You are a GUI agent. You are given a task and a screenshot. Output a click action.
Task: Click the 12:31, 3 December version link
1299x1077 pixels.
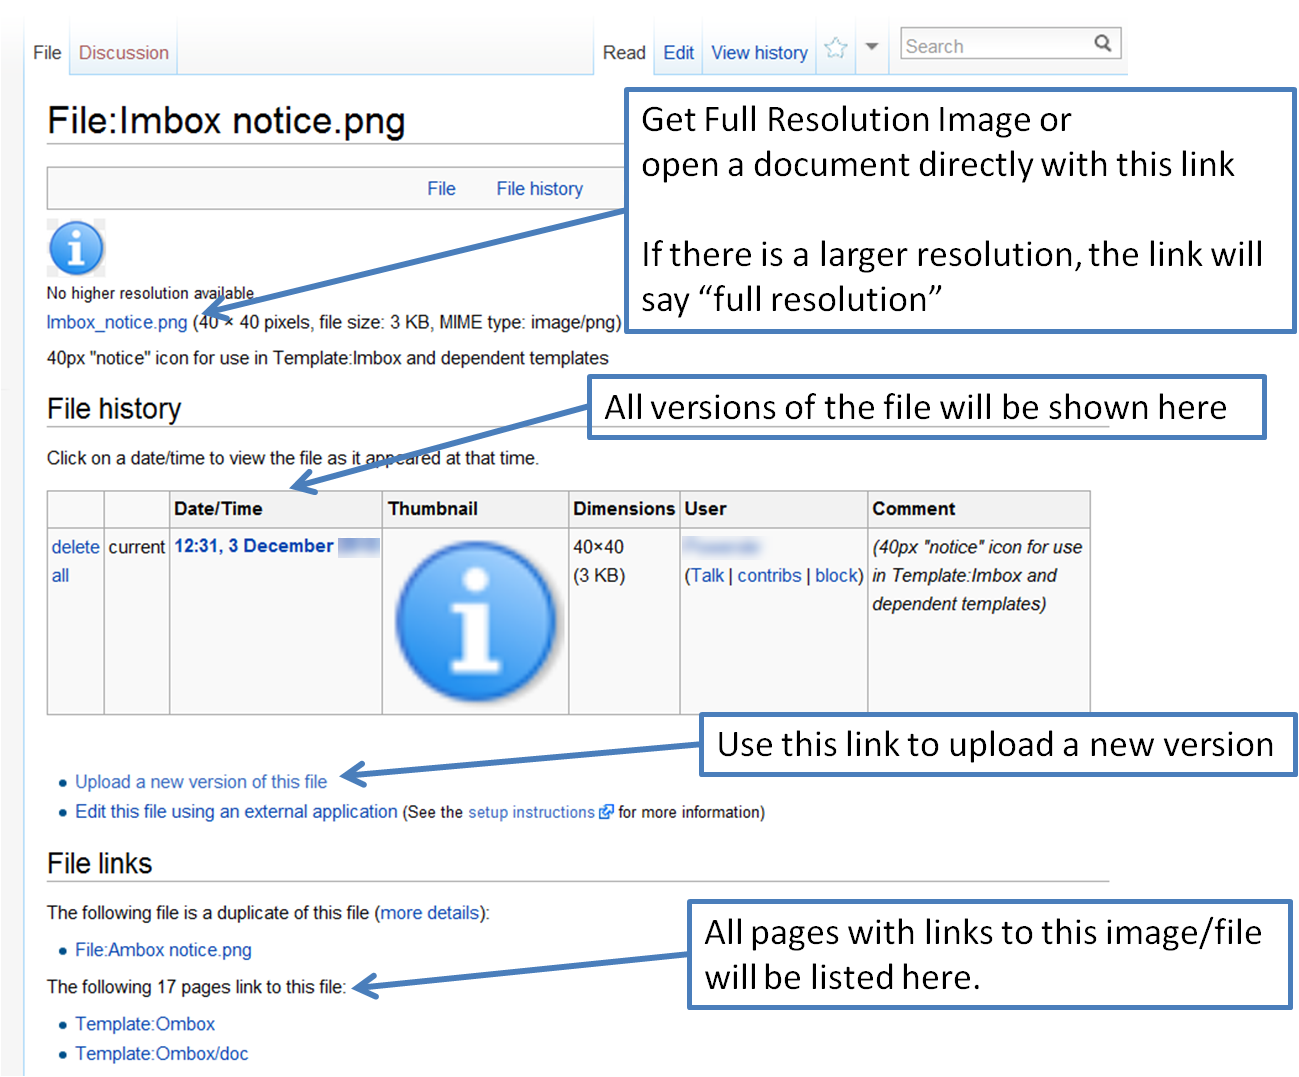coord(253,546)
